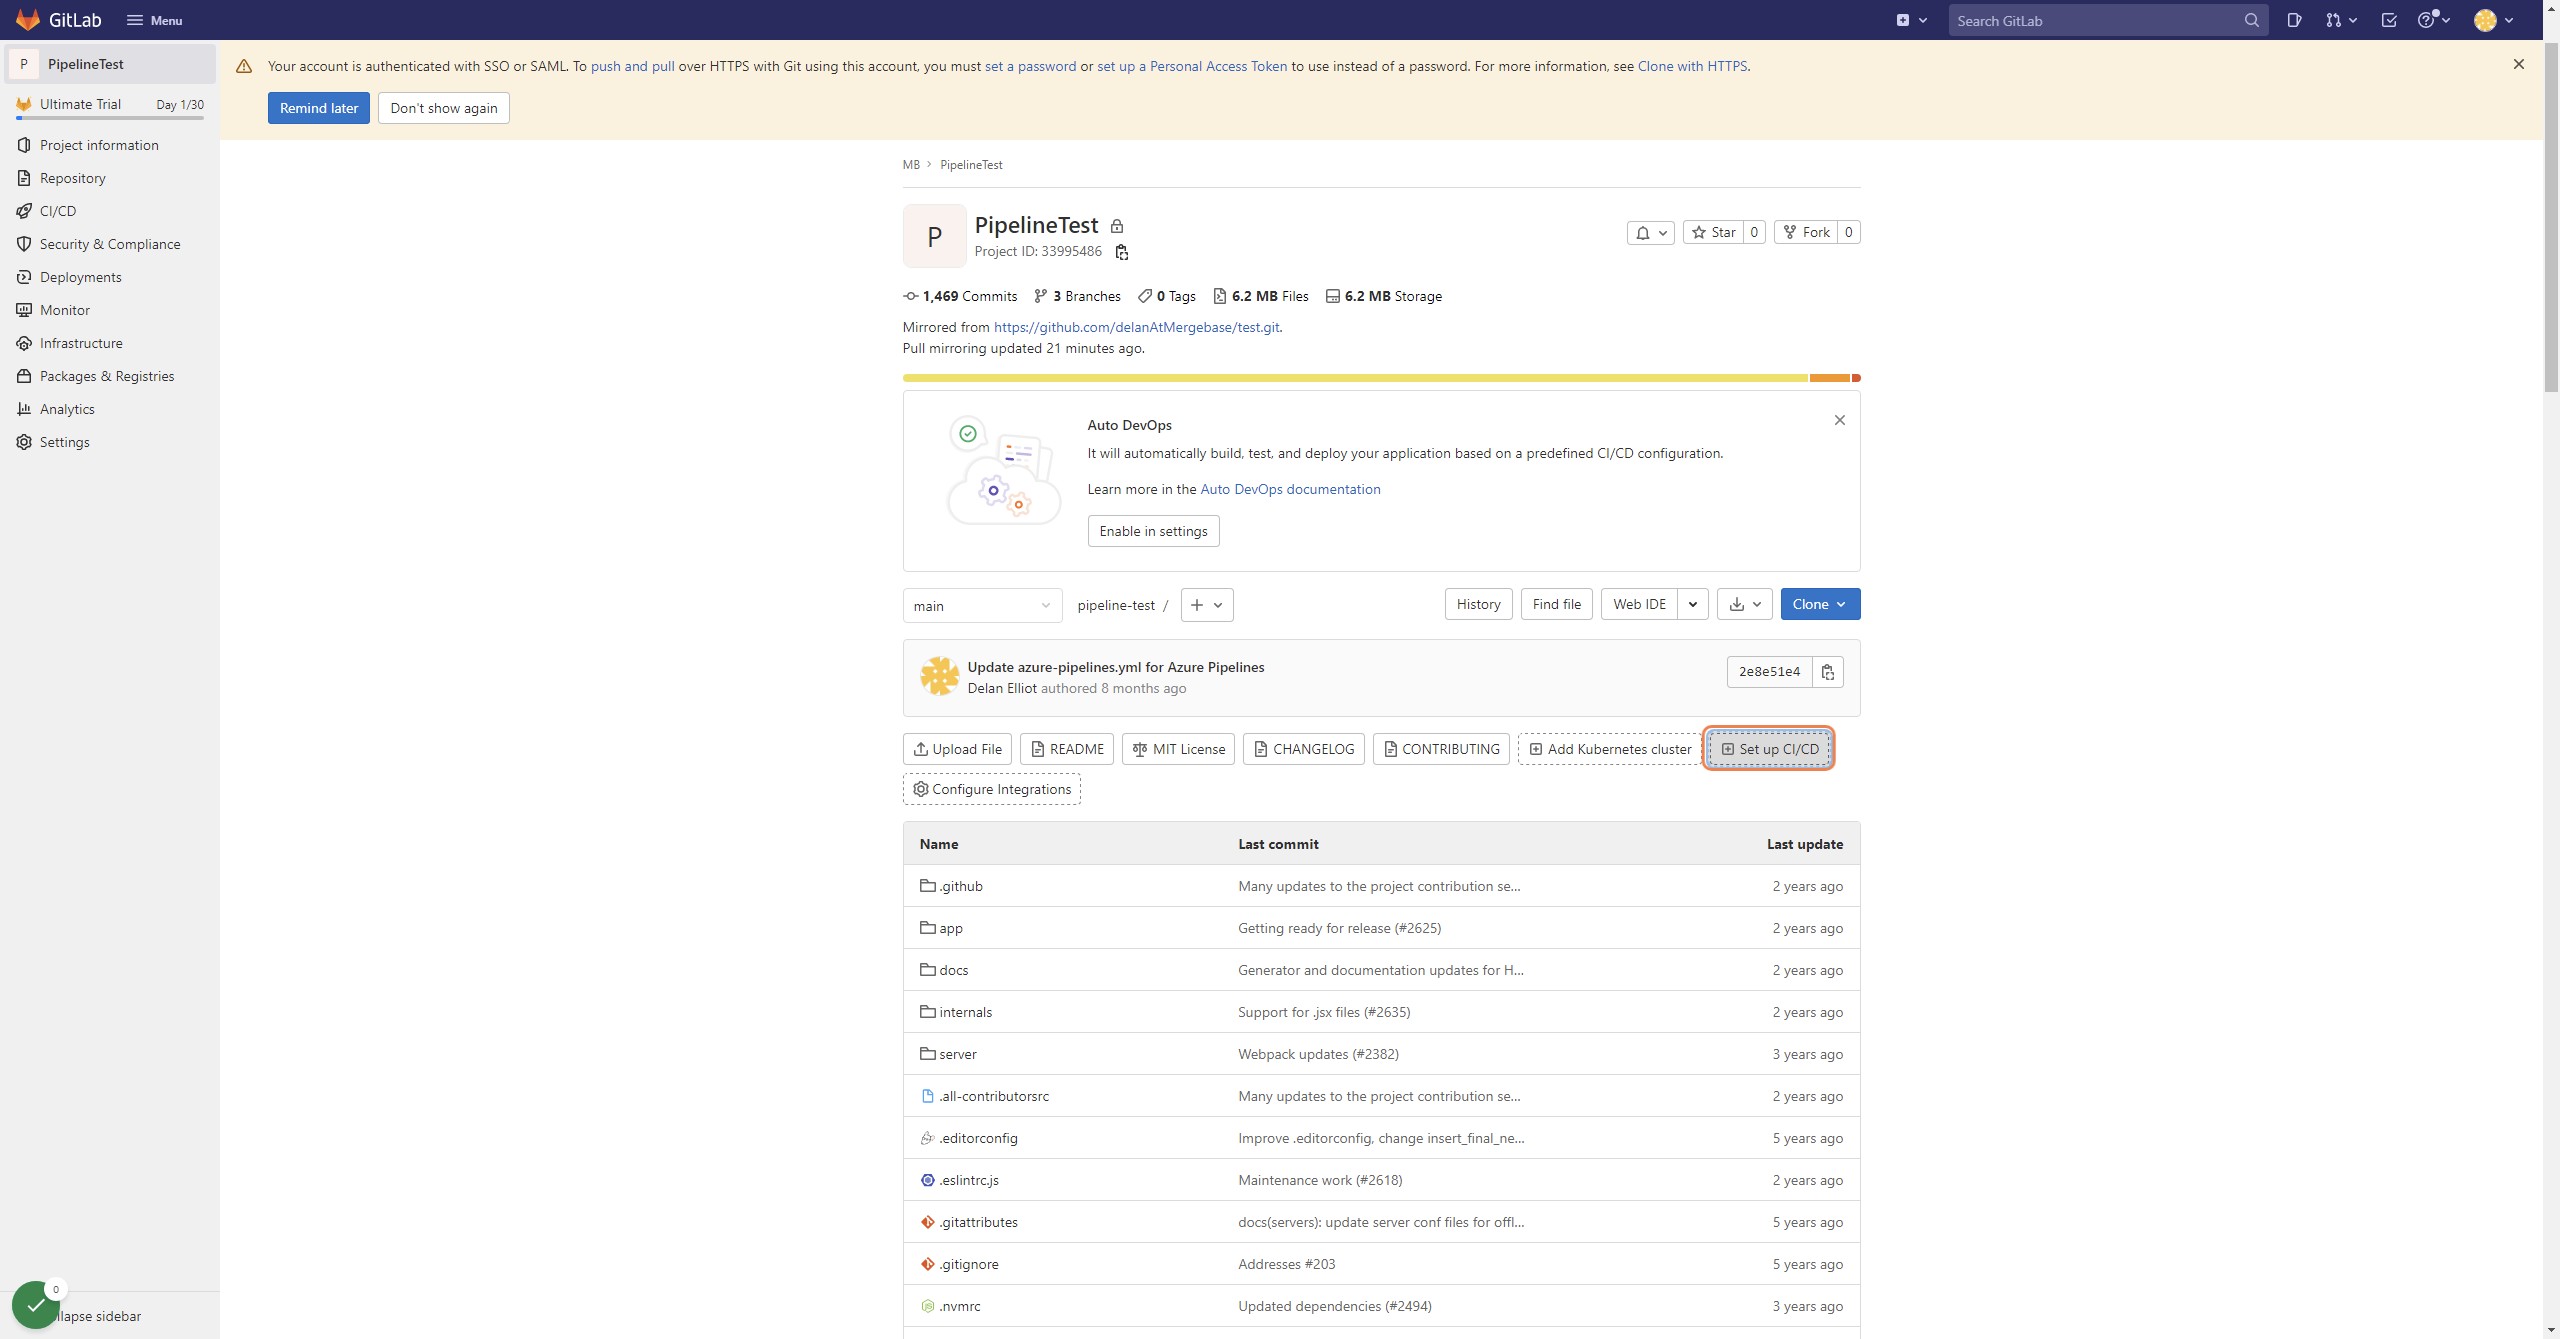Open the Menu in top bar
The height and width of the screenshot is (1339, 2560).
click(154, 20)
